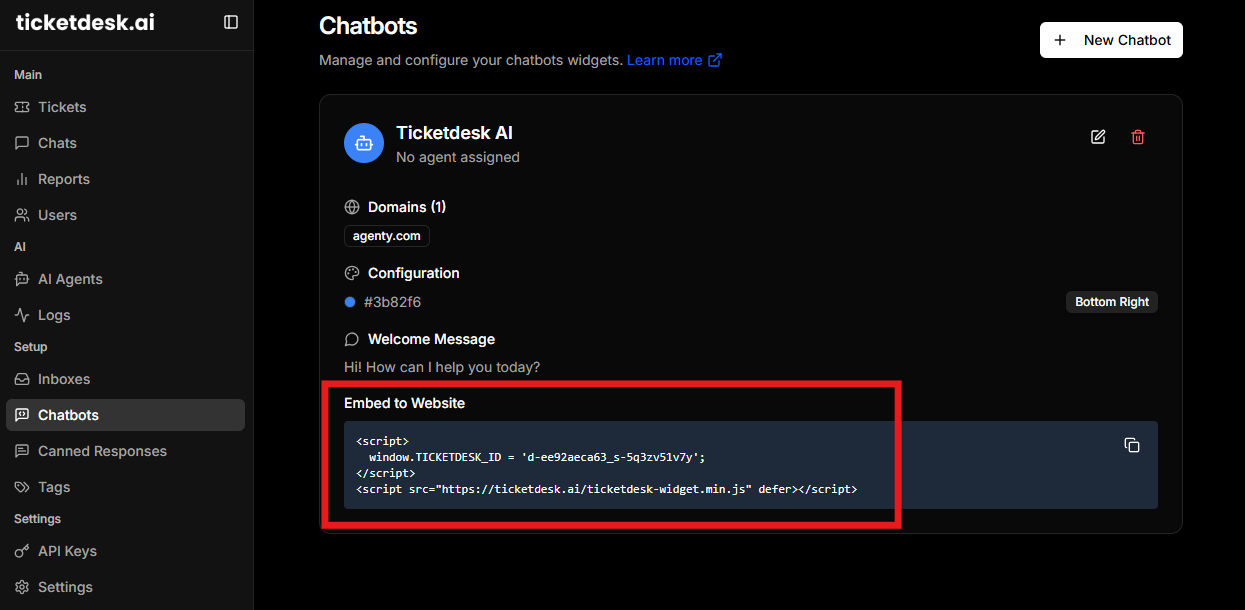Click the blue #3b82f6 color dot
The width and height of the screenshot is (1245, 610).
(350, 302)
